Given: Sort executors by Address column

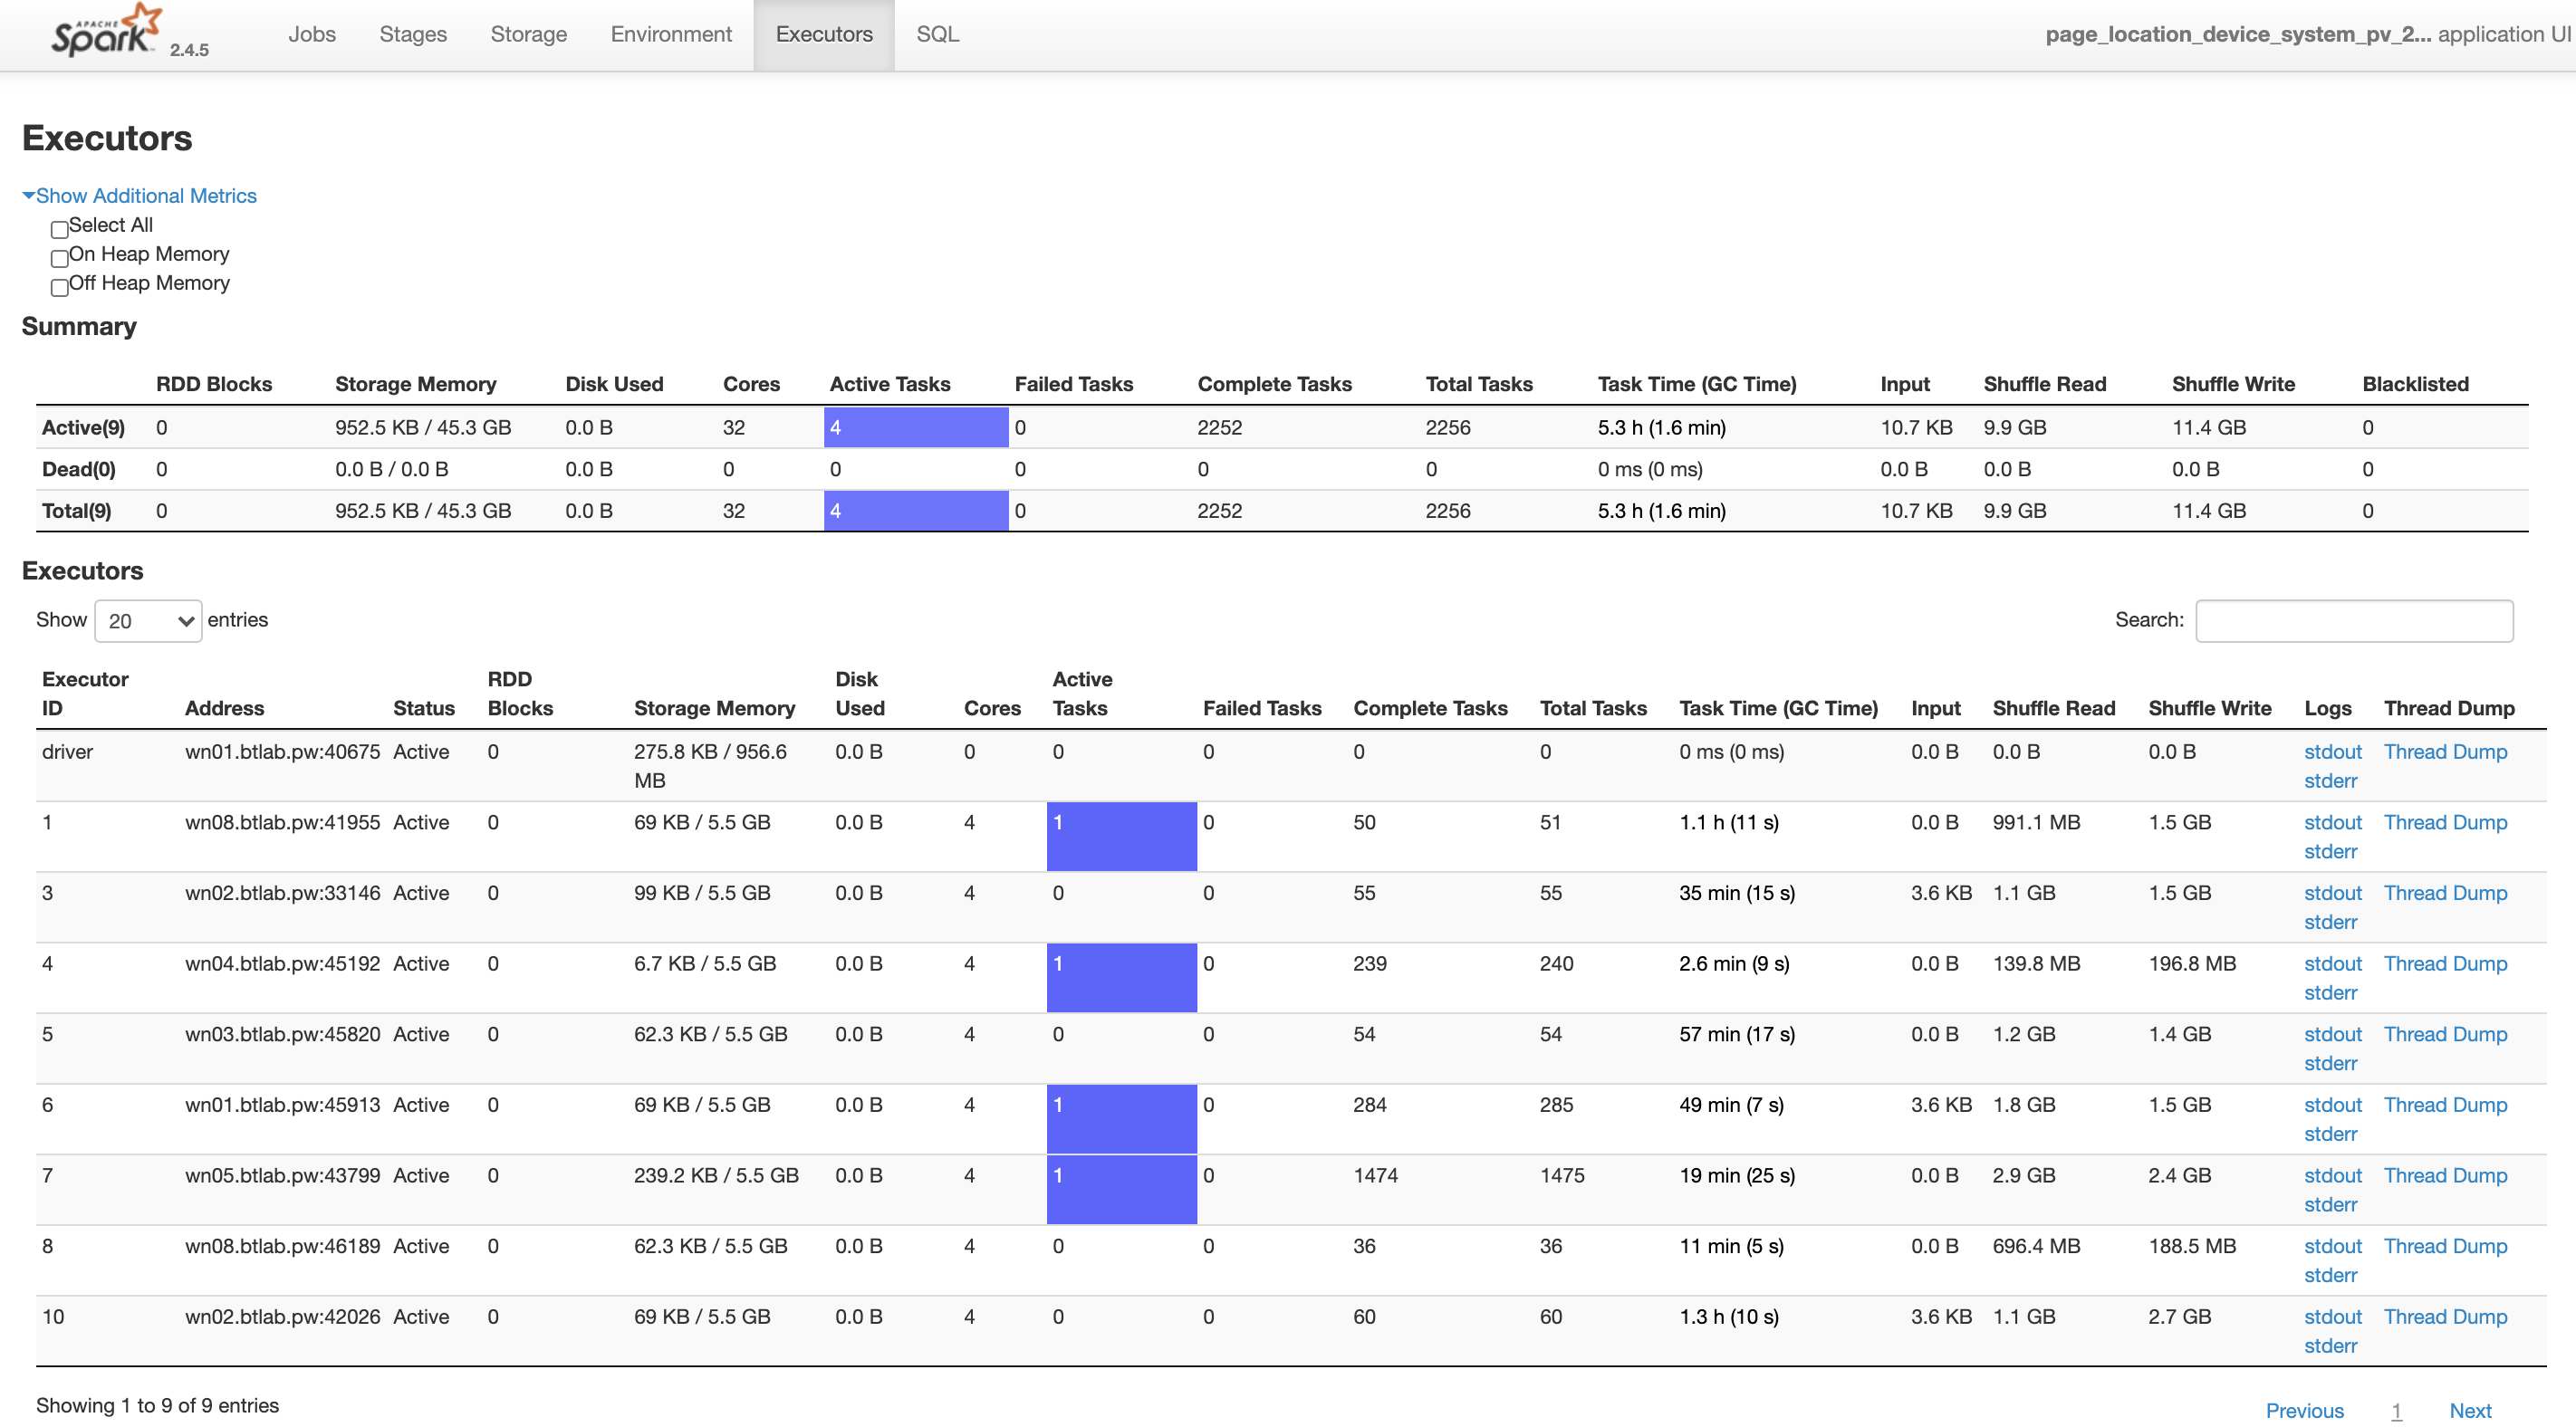Looking at the screenshot, I should 225,709.
